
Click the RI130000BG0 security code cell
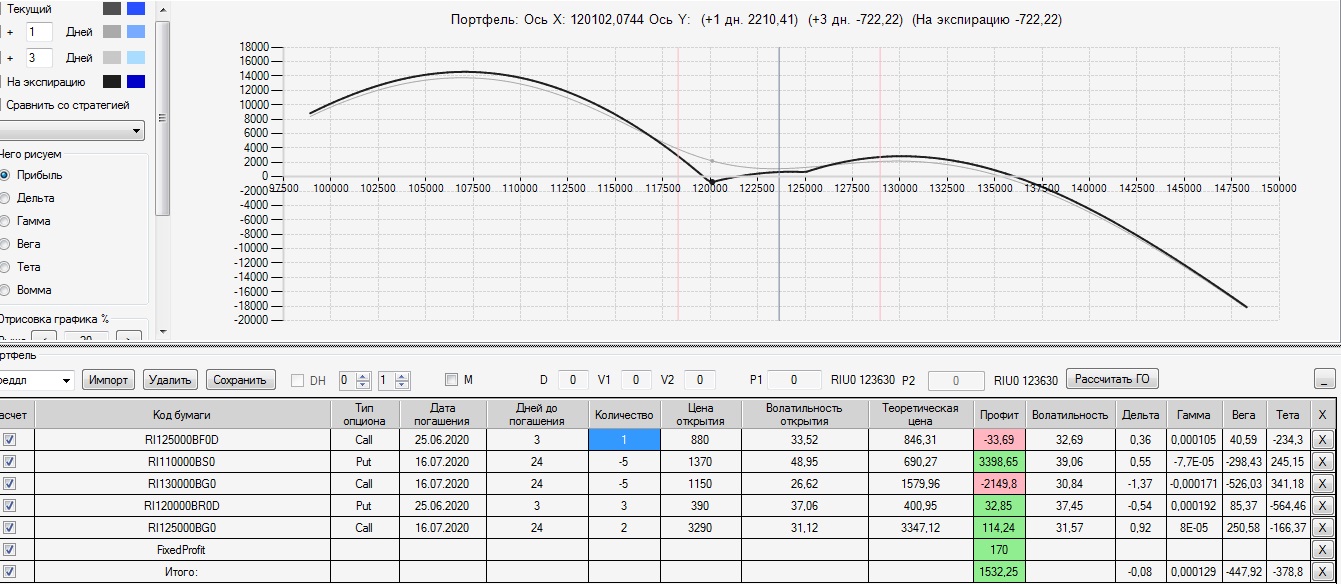tap(183, 483)
